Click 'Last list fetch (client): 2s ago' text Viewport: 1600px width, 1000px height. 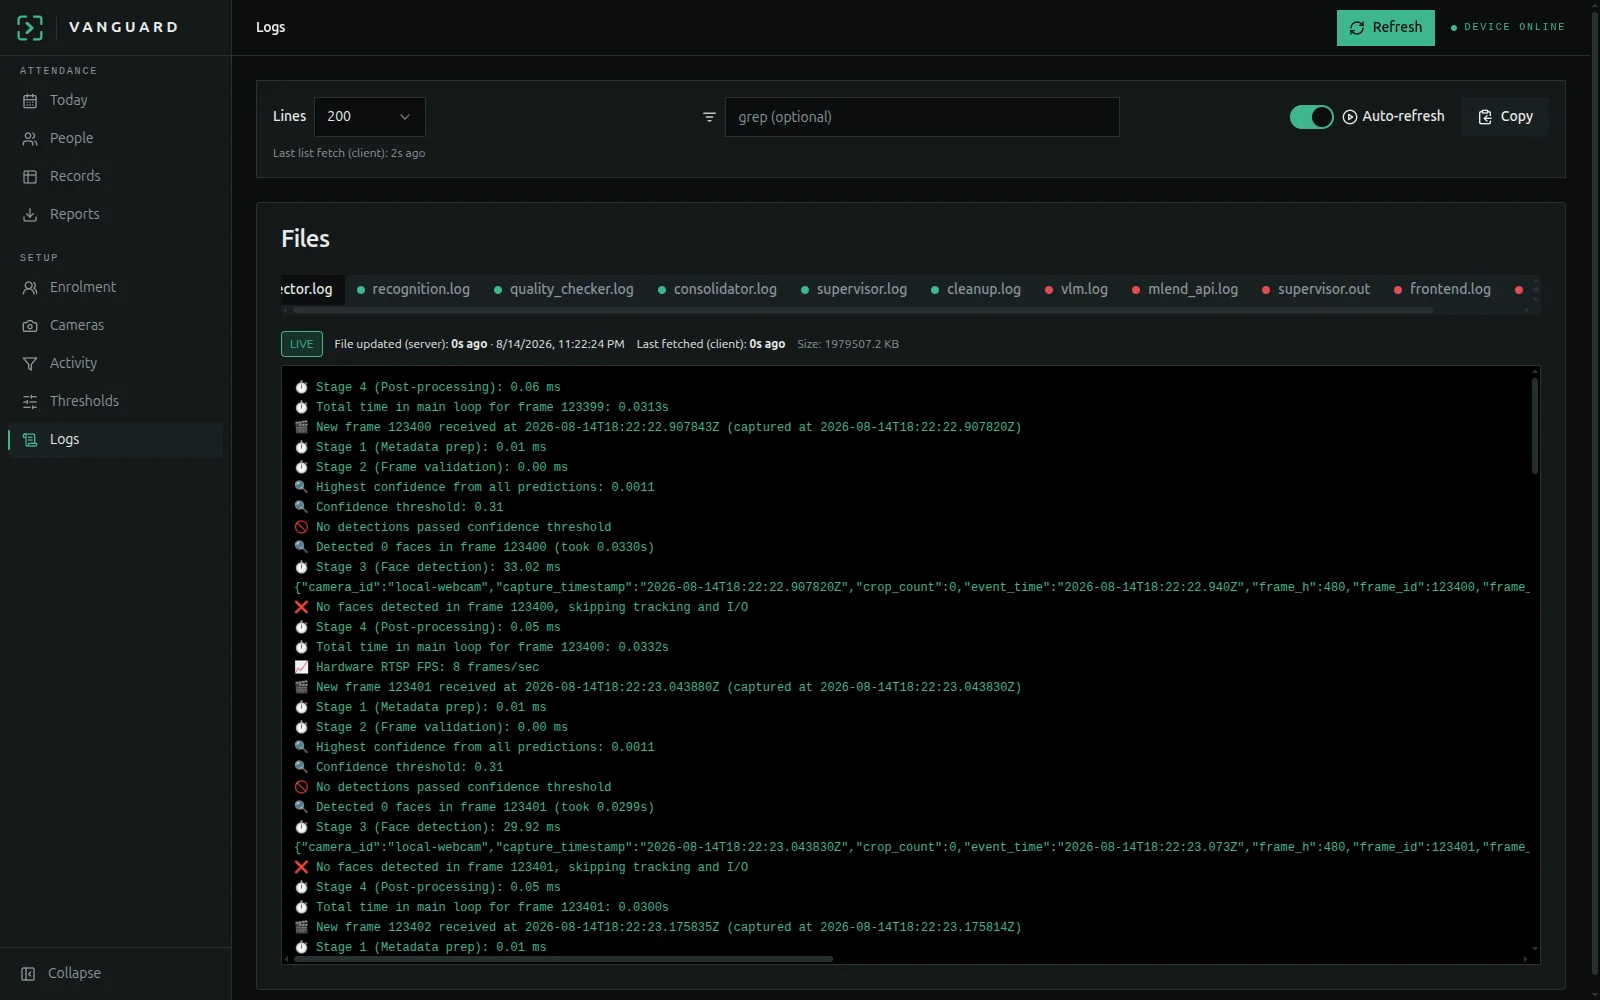pos(349,153)
